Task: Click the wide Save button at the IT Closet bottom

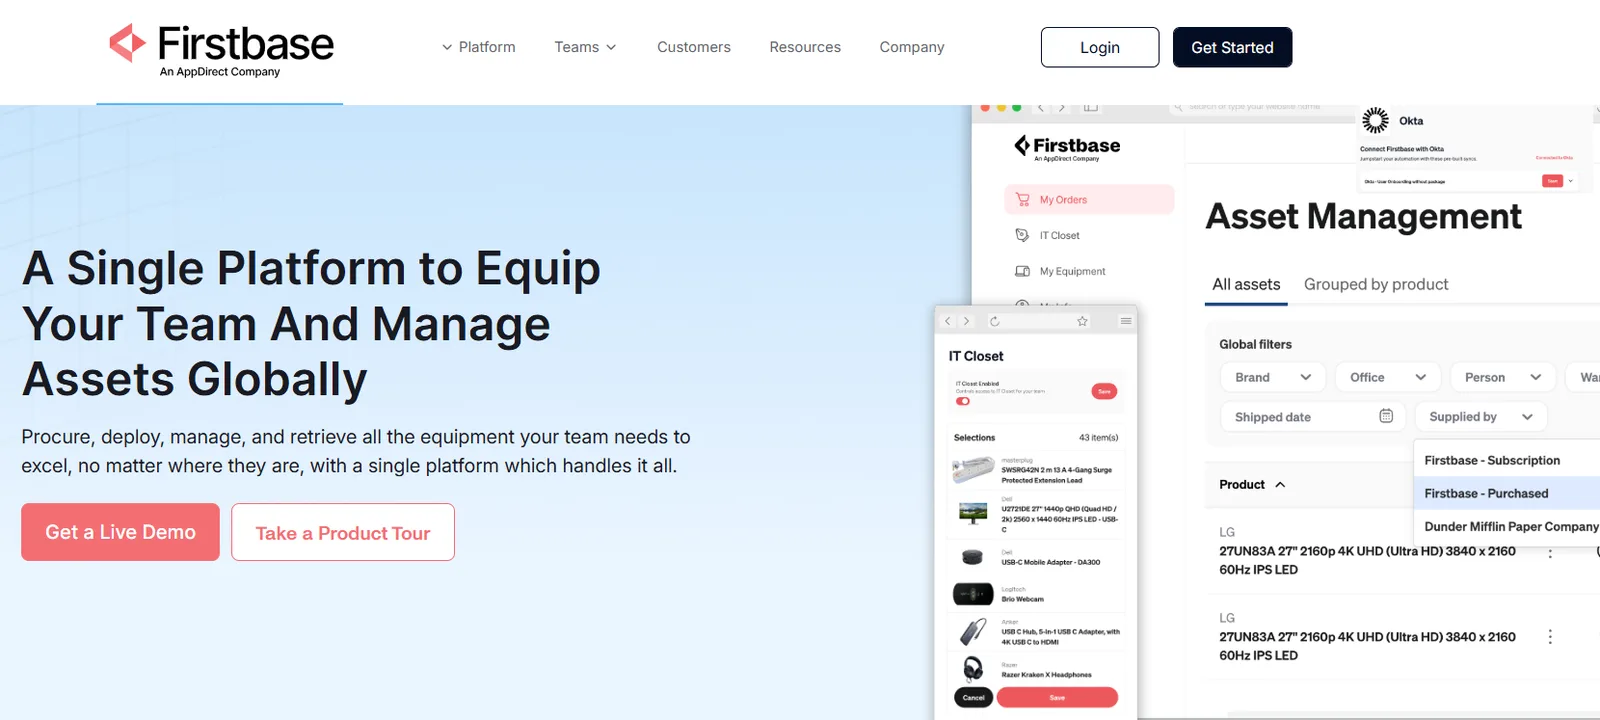Action: point(1057,697)
